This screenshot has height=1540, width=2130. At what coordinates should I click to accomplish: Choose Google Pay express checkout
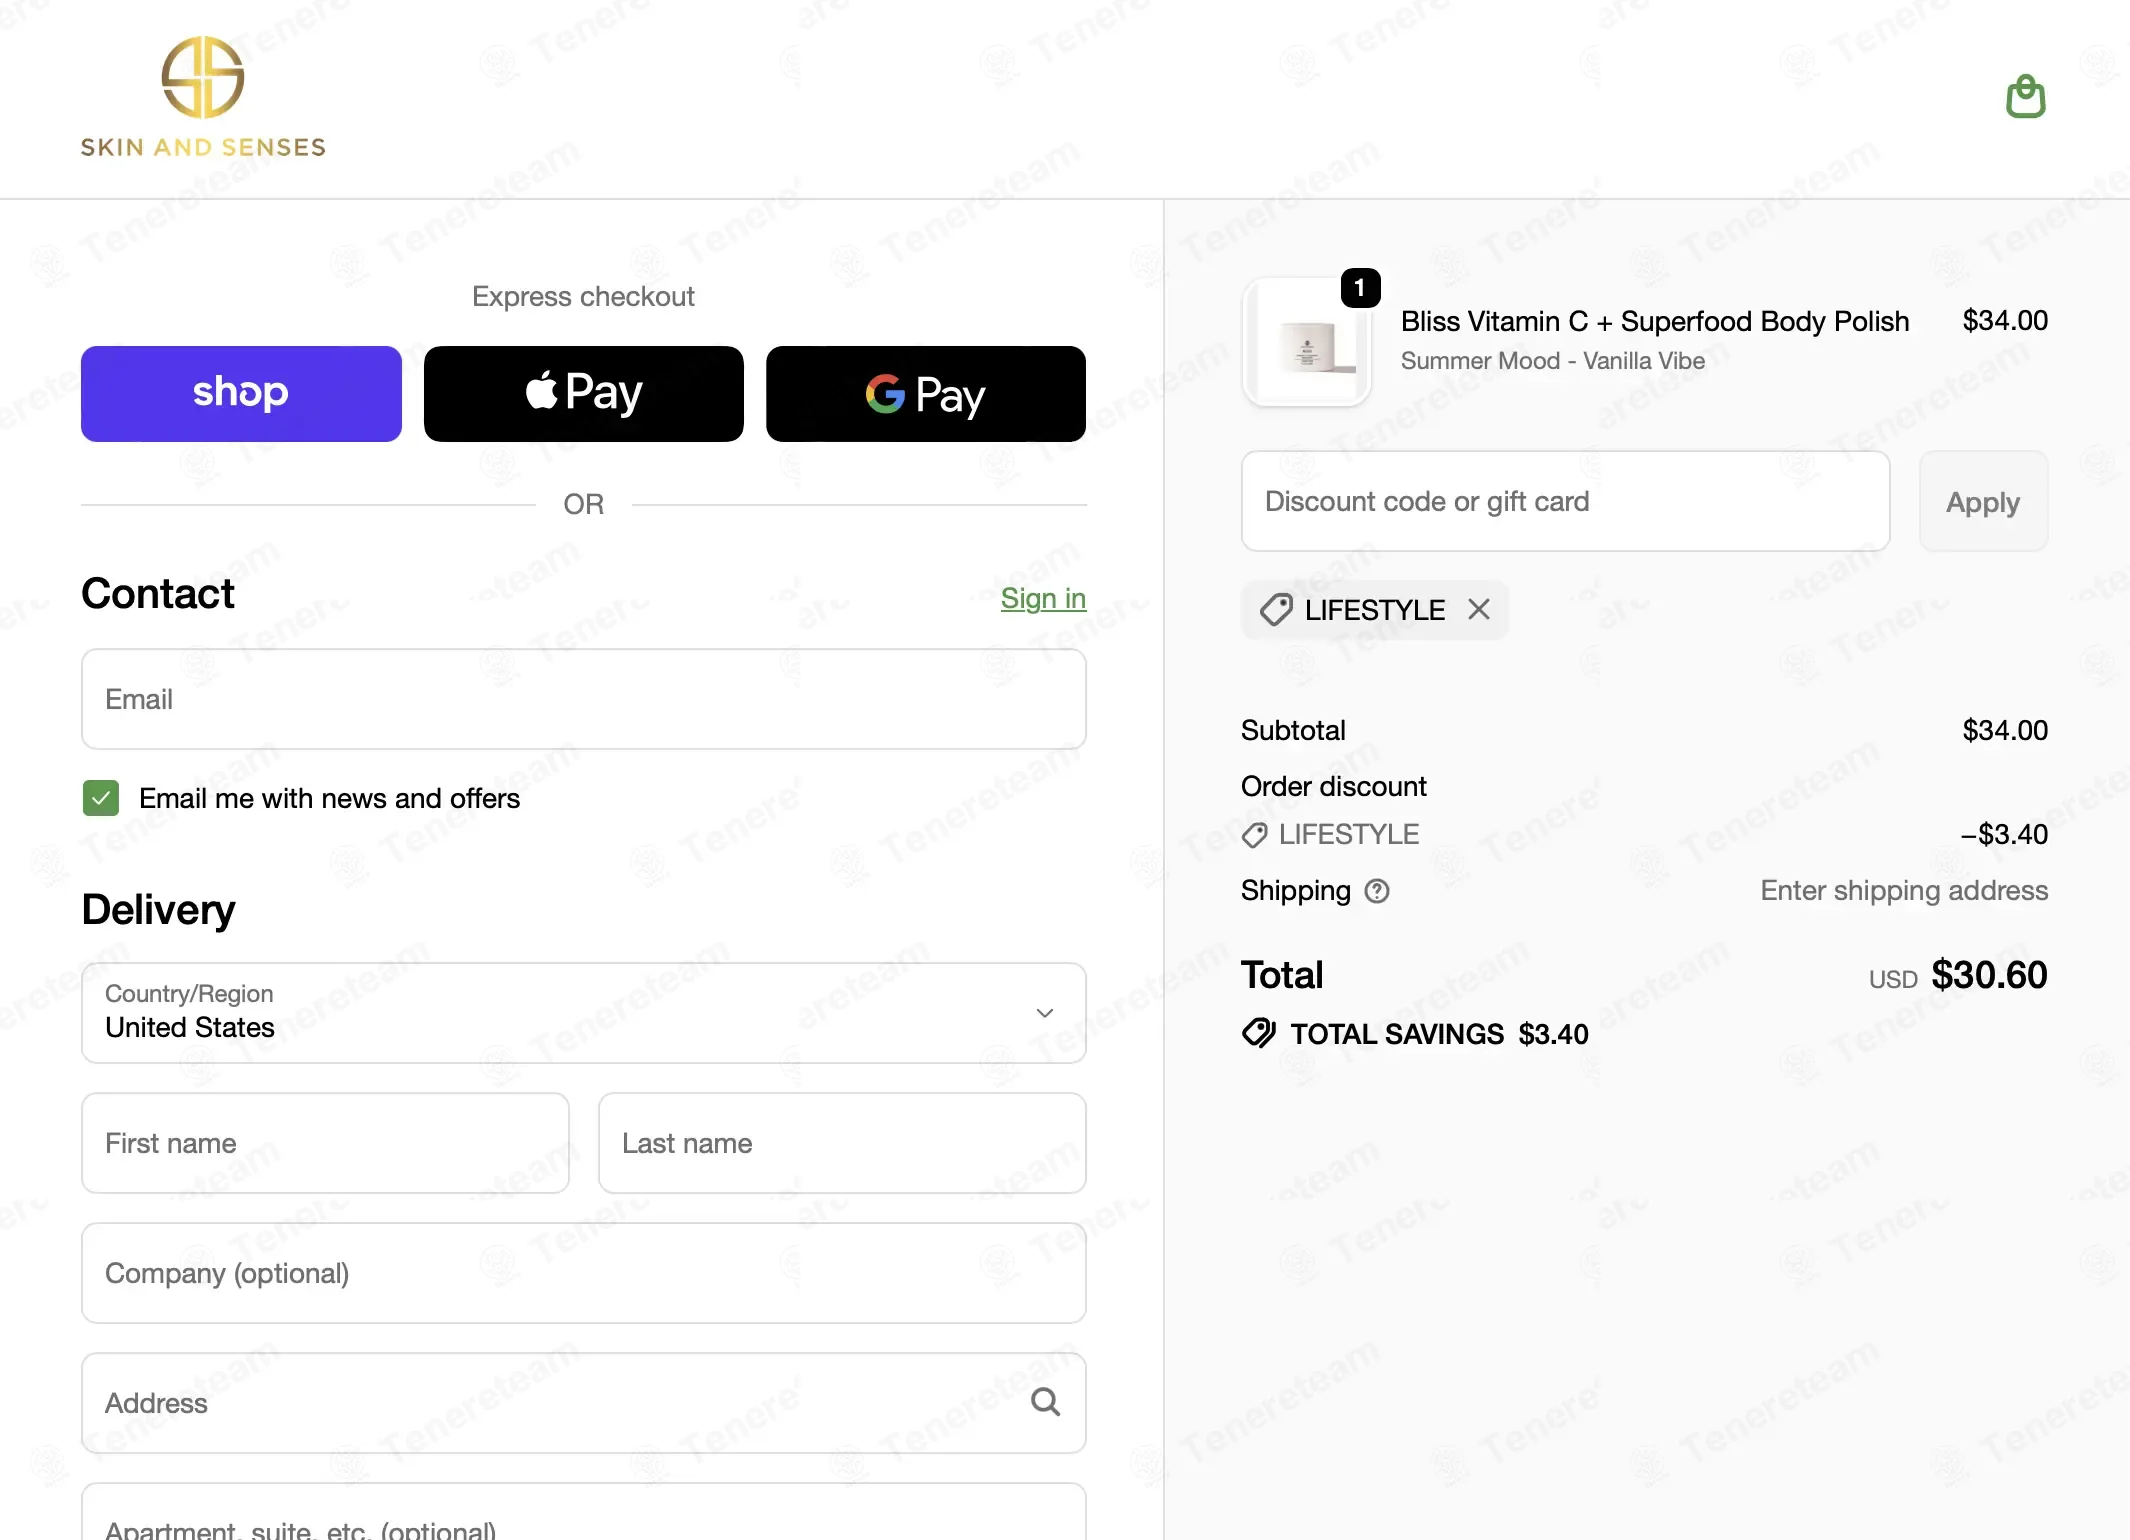point(926,394)
